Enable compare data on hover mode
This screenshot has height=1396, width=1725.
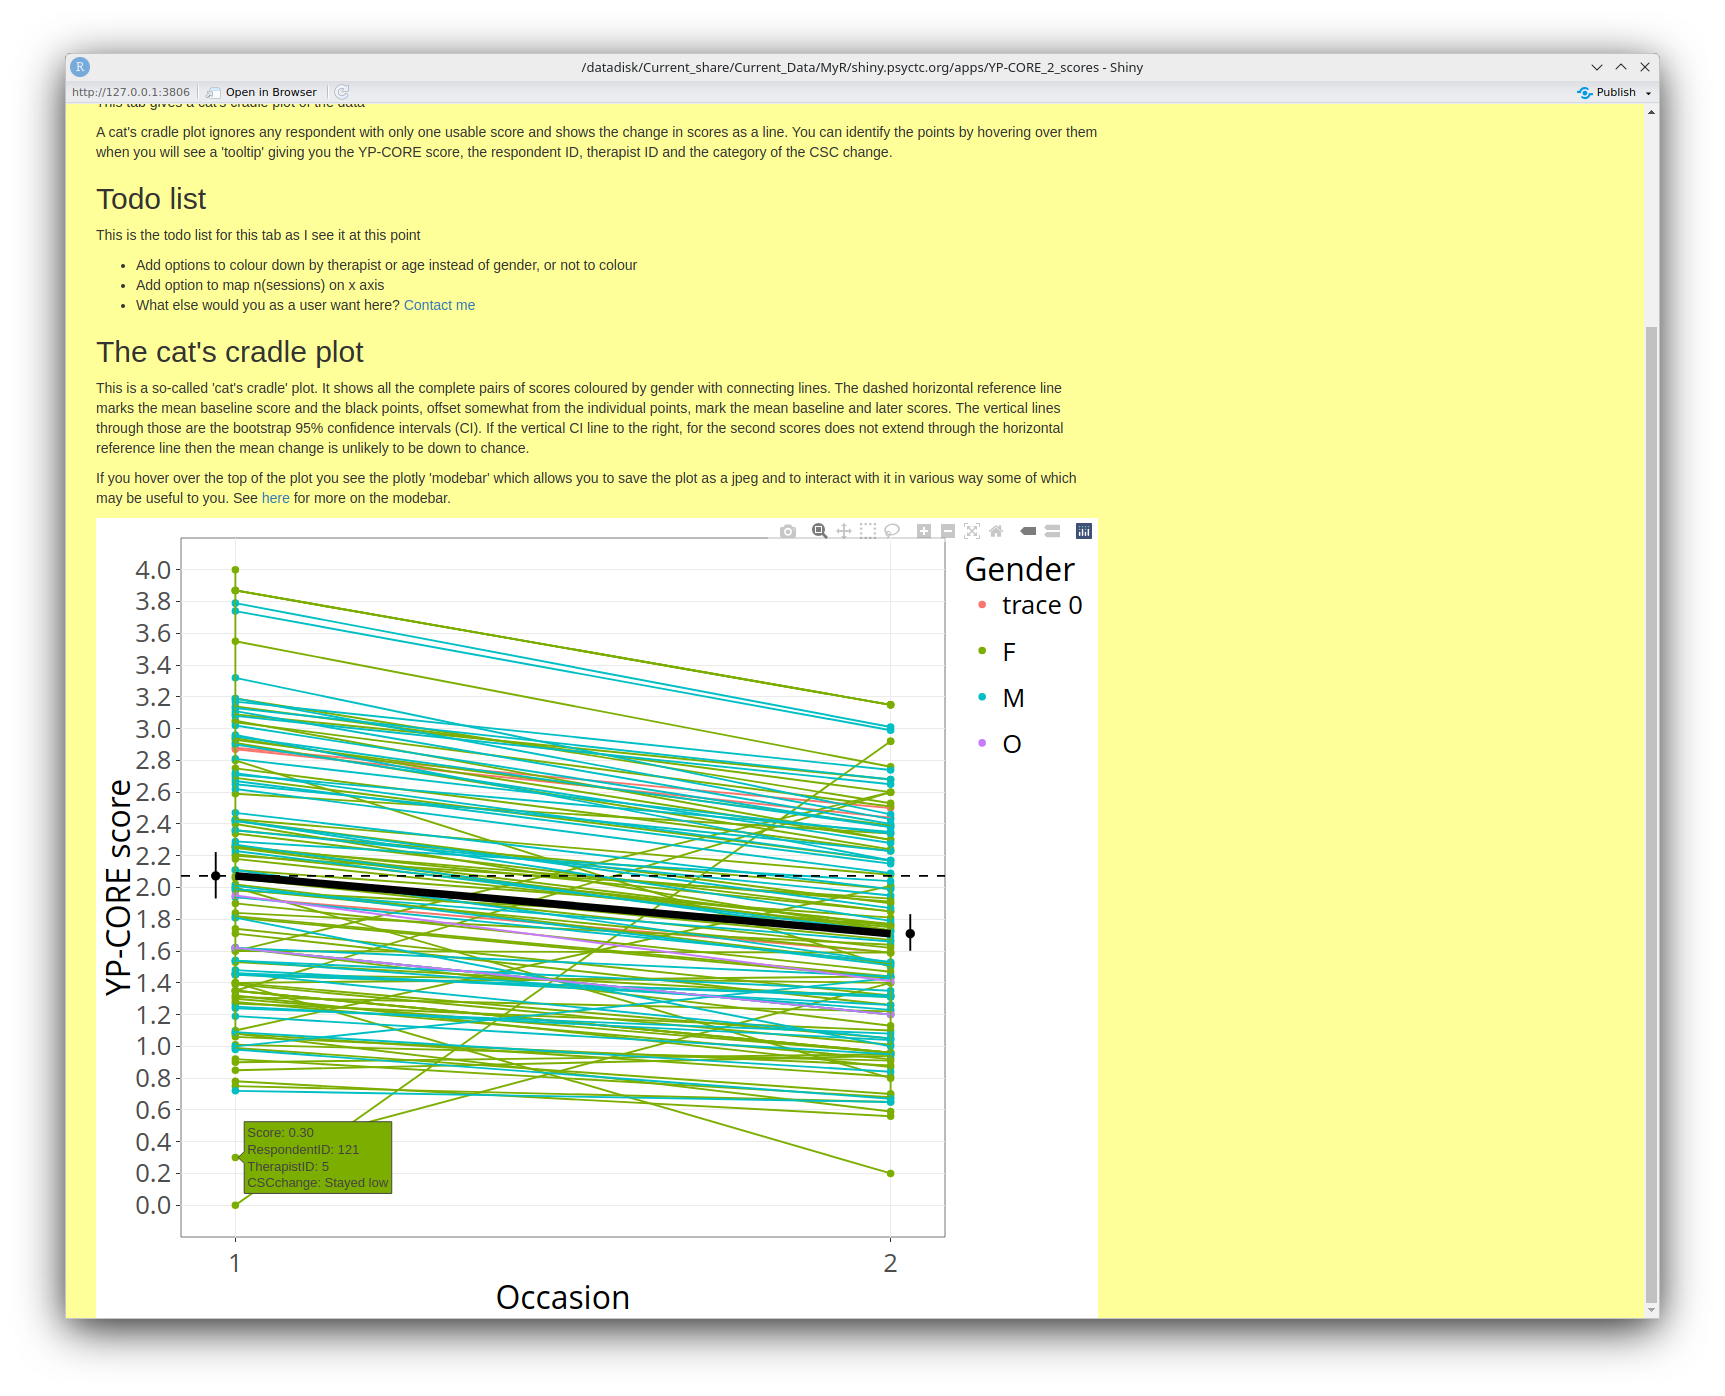pyautogui.click(x=1053, y=531)
